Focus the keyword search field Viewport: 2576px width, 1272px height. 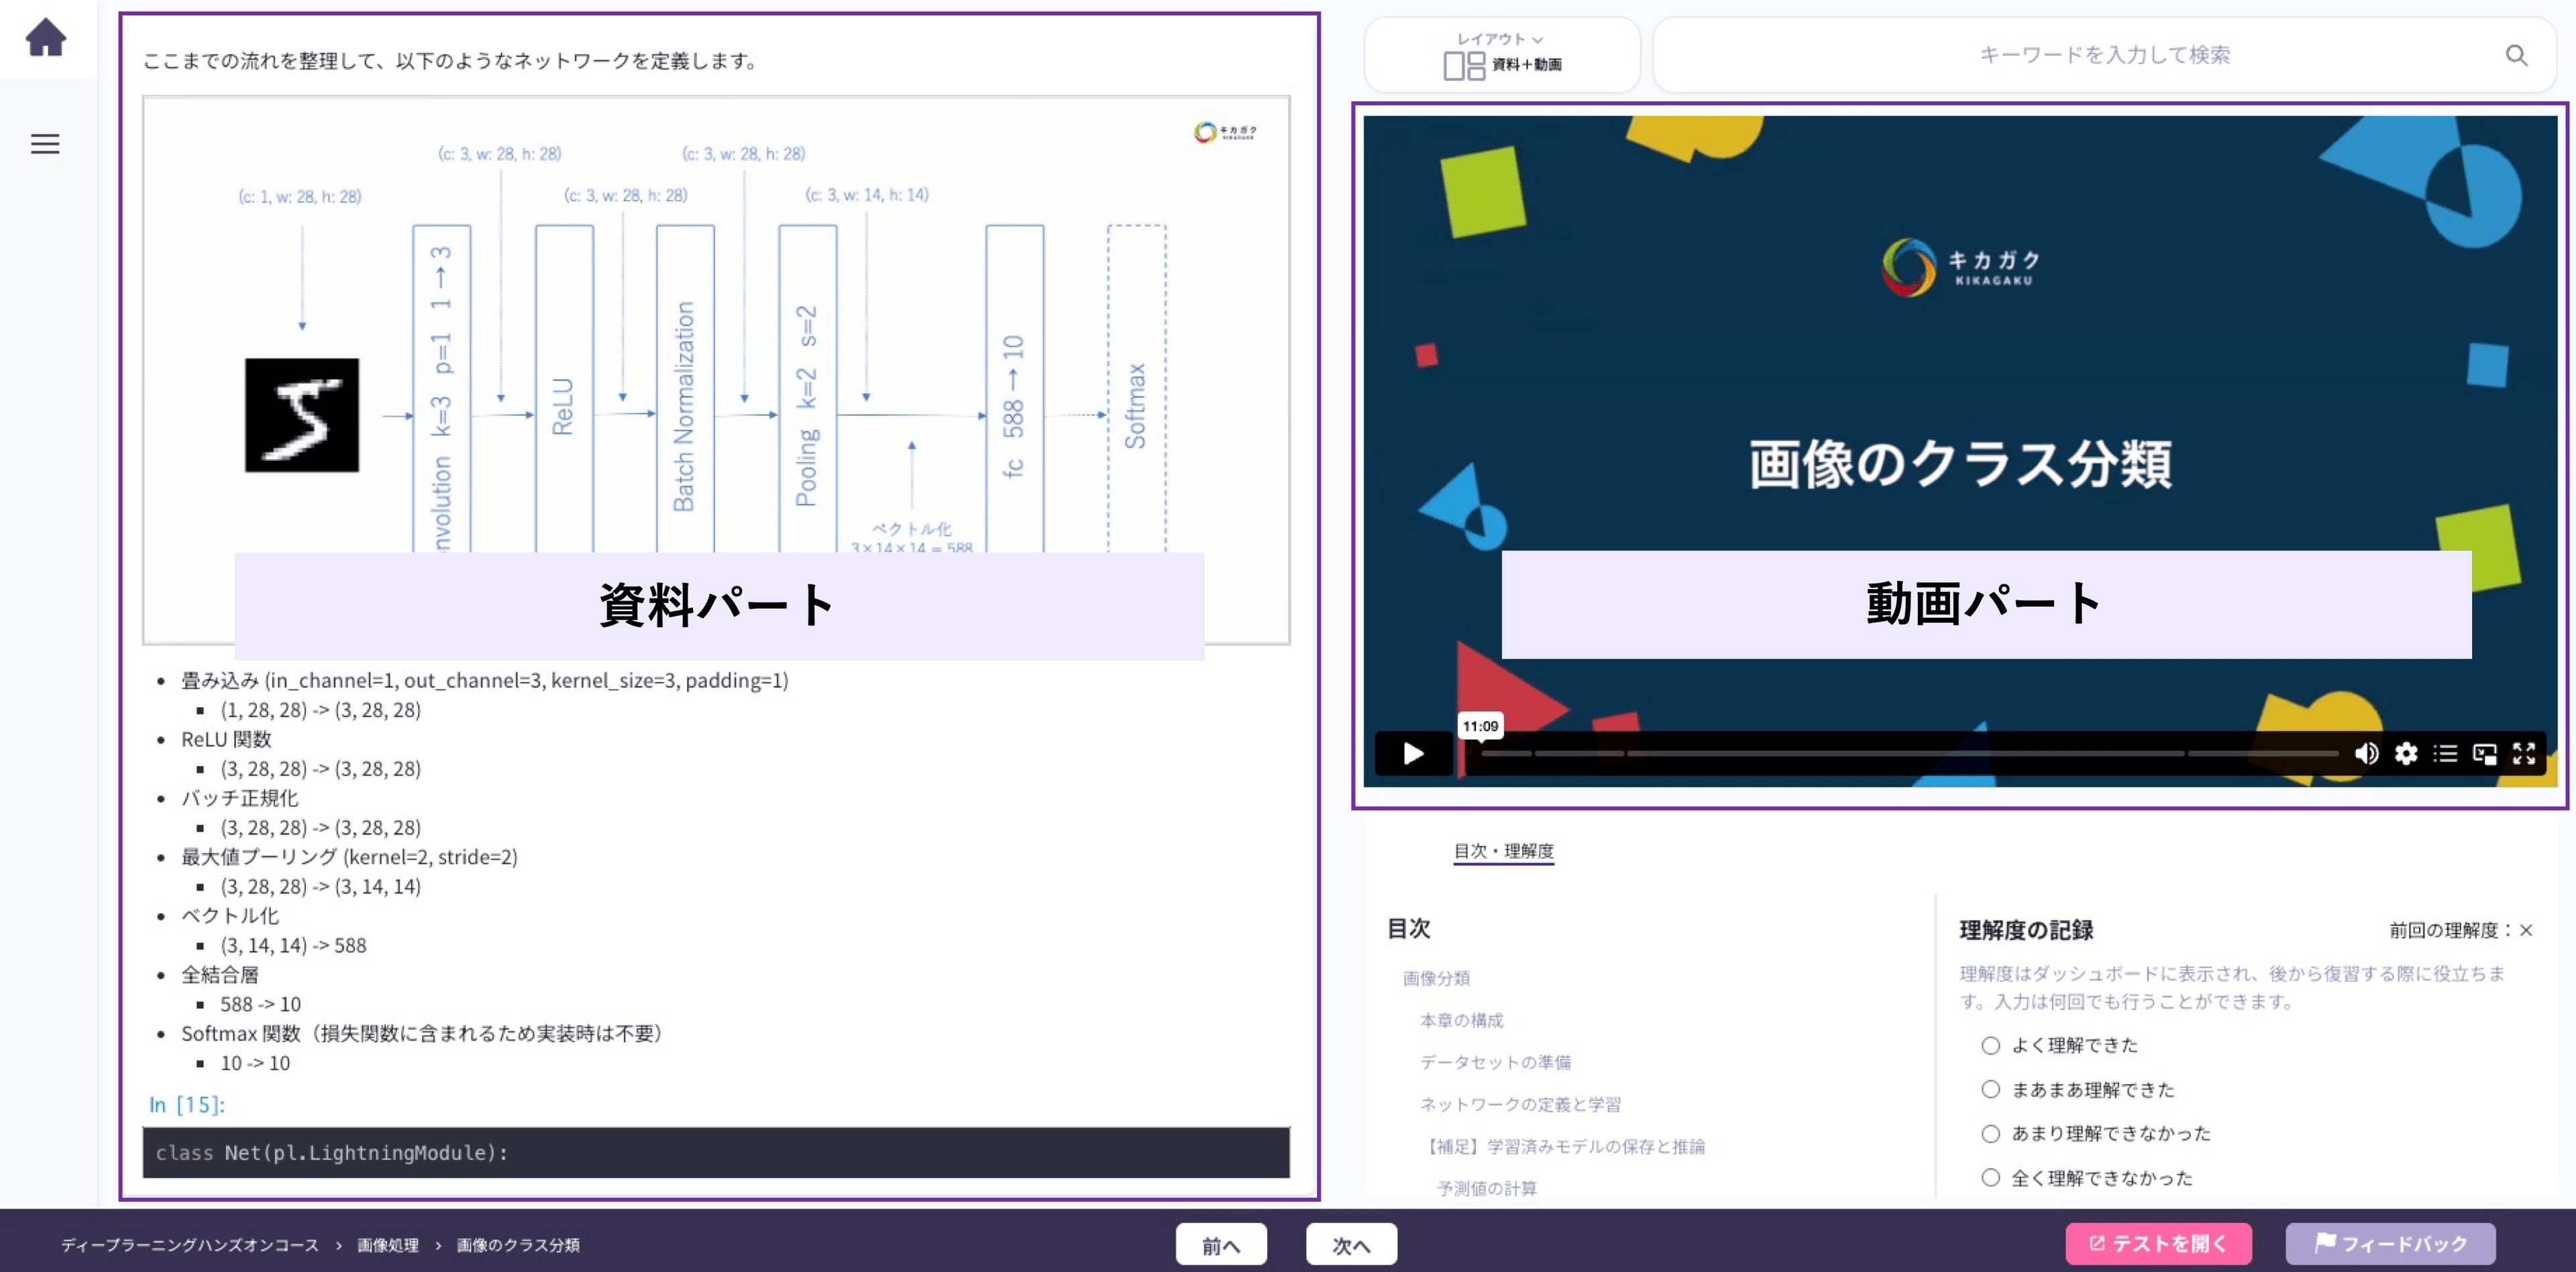point(2104,56)
